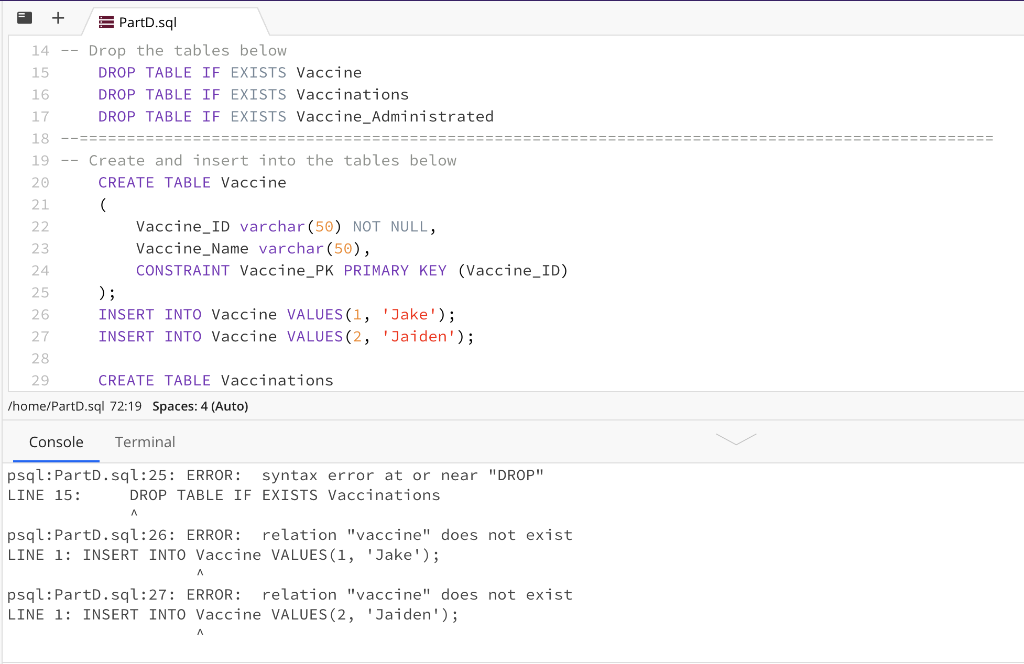Open the file list icon
Image resolution: width=1024 pixels, height=664 pixels.
pos(23,17)
